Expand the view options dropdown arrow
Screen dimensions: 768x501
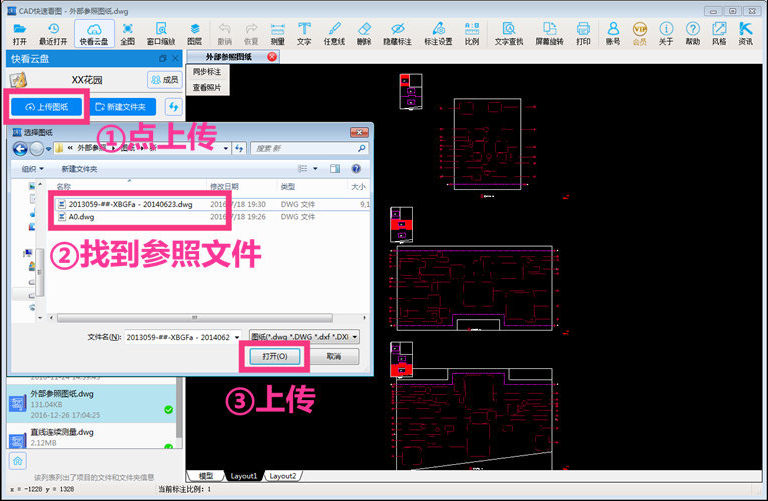tap(315, 168)
